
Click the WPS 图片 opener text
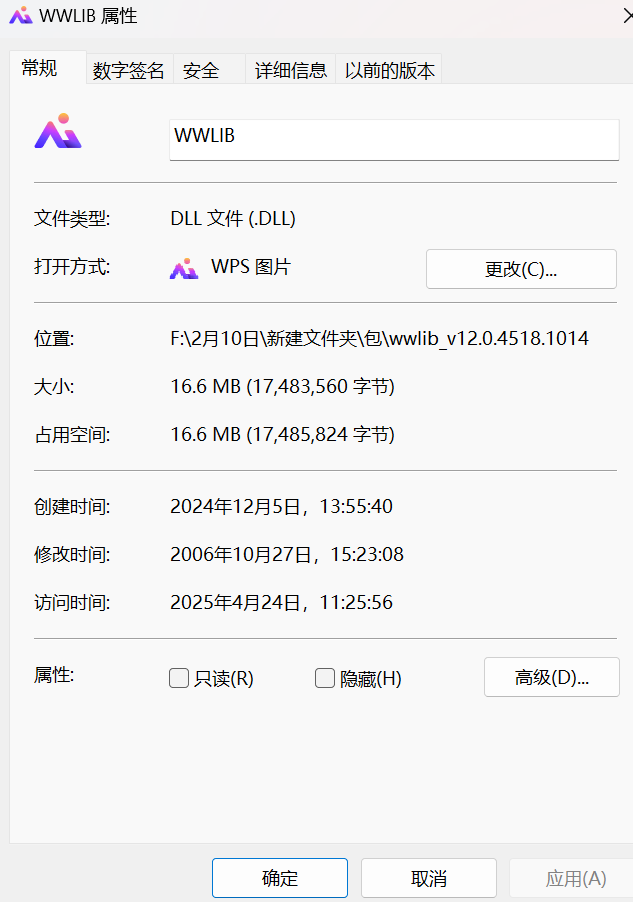(x=251, y=267)
